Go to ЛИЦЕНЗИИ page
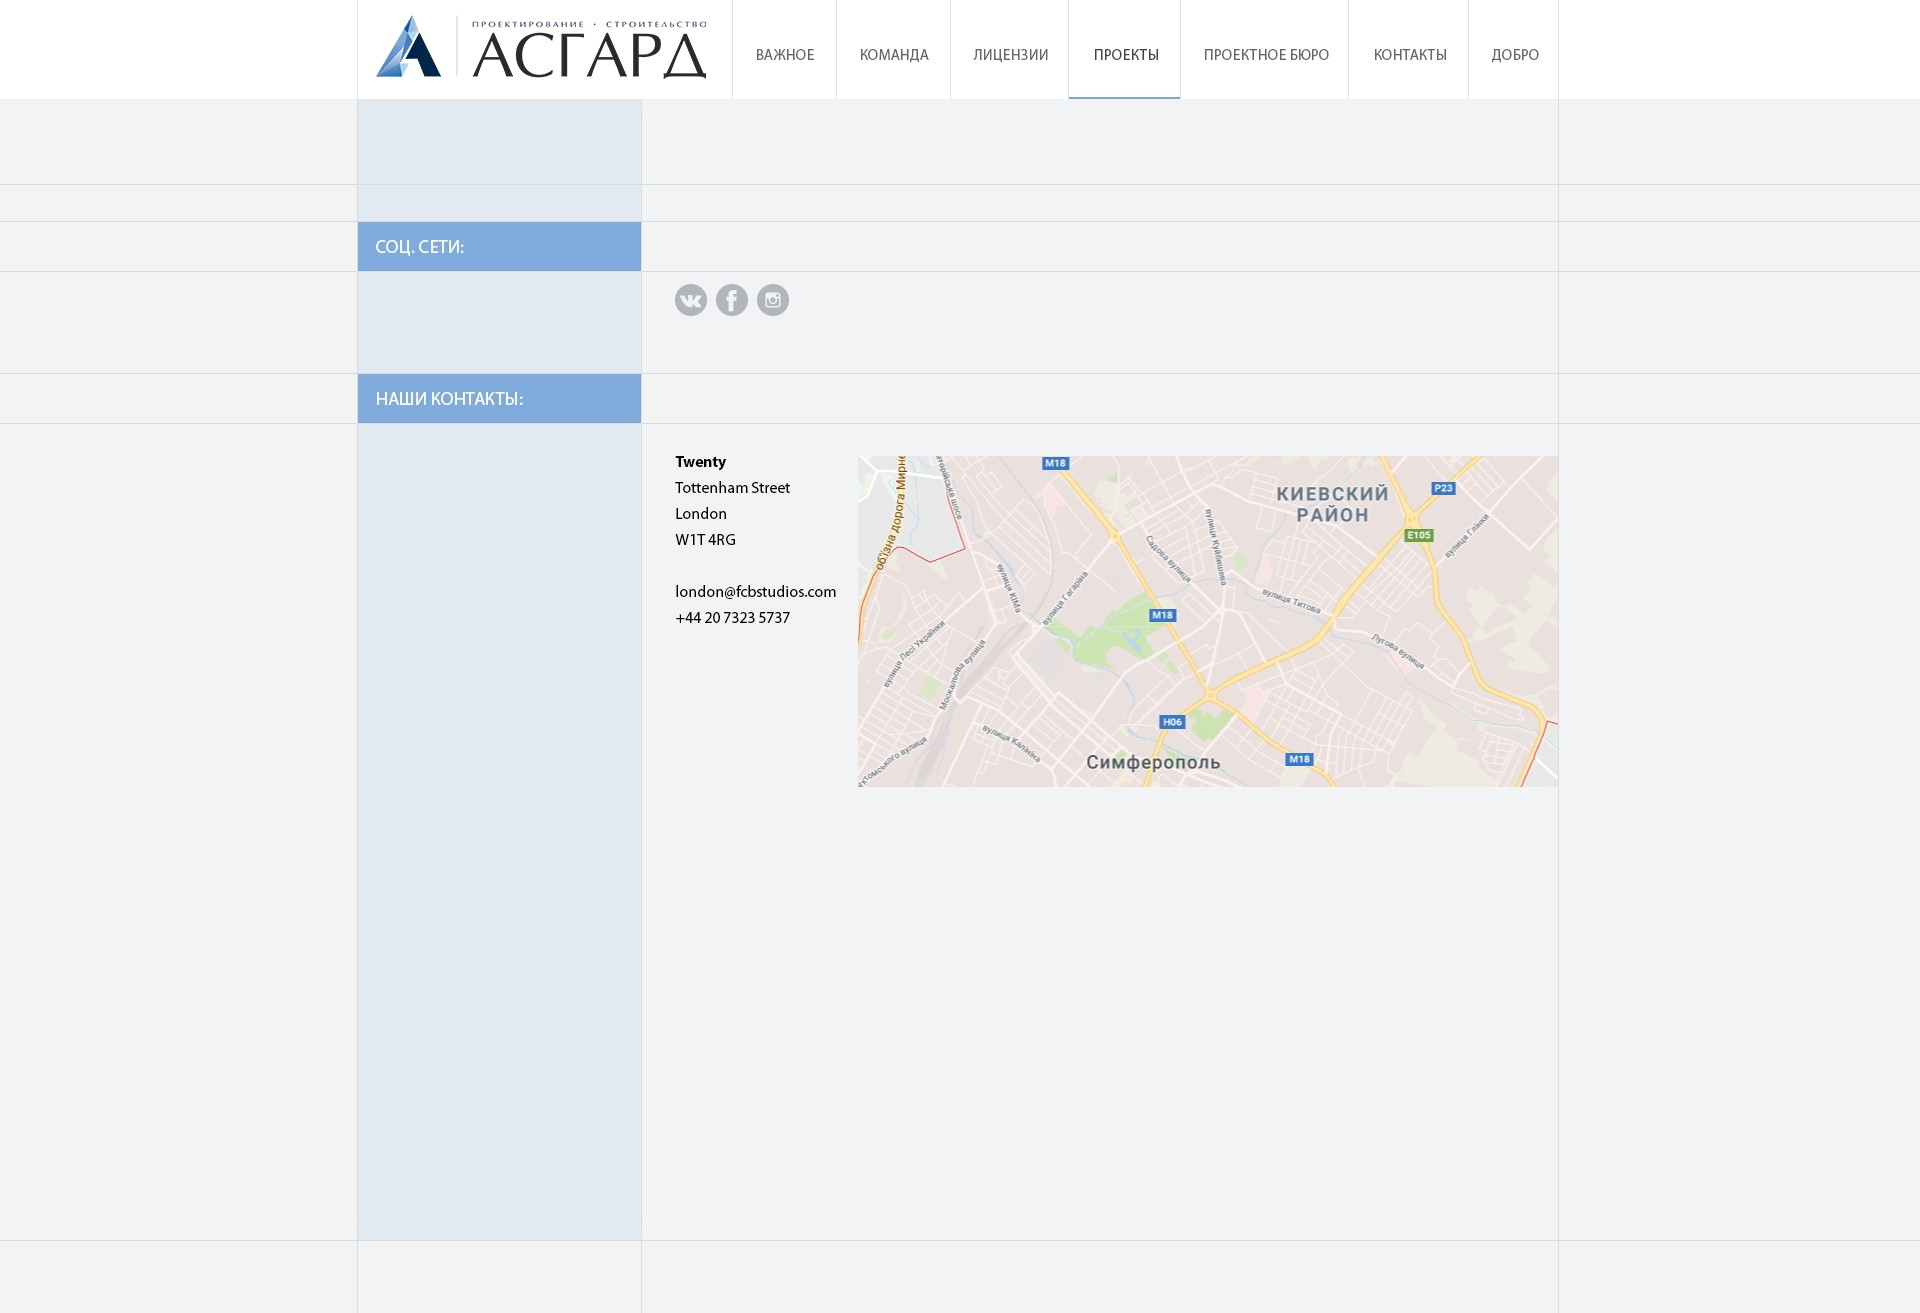The height and width of the screenshot is (1313, 1920). pyautogui.click(x=1010, y=55)
